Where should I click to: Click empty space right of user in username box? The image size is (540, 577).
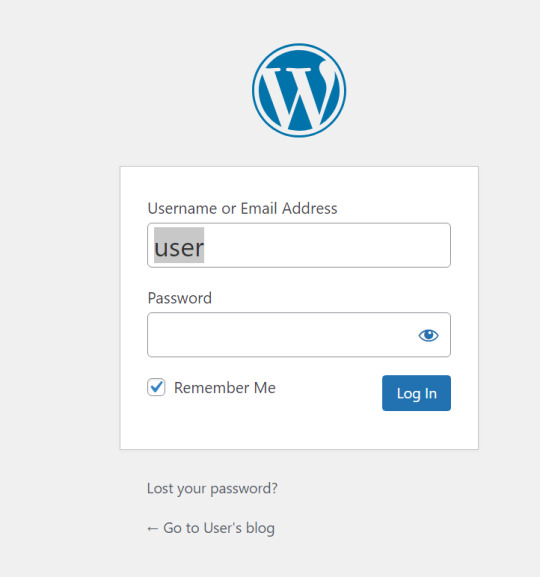click(326, 245)
